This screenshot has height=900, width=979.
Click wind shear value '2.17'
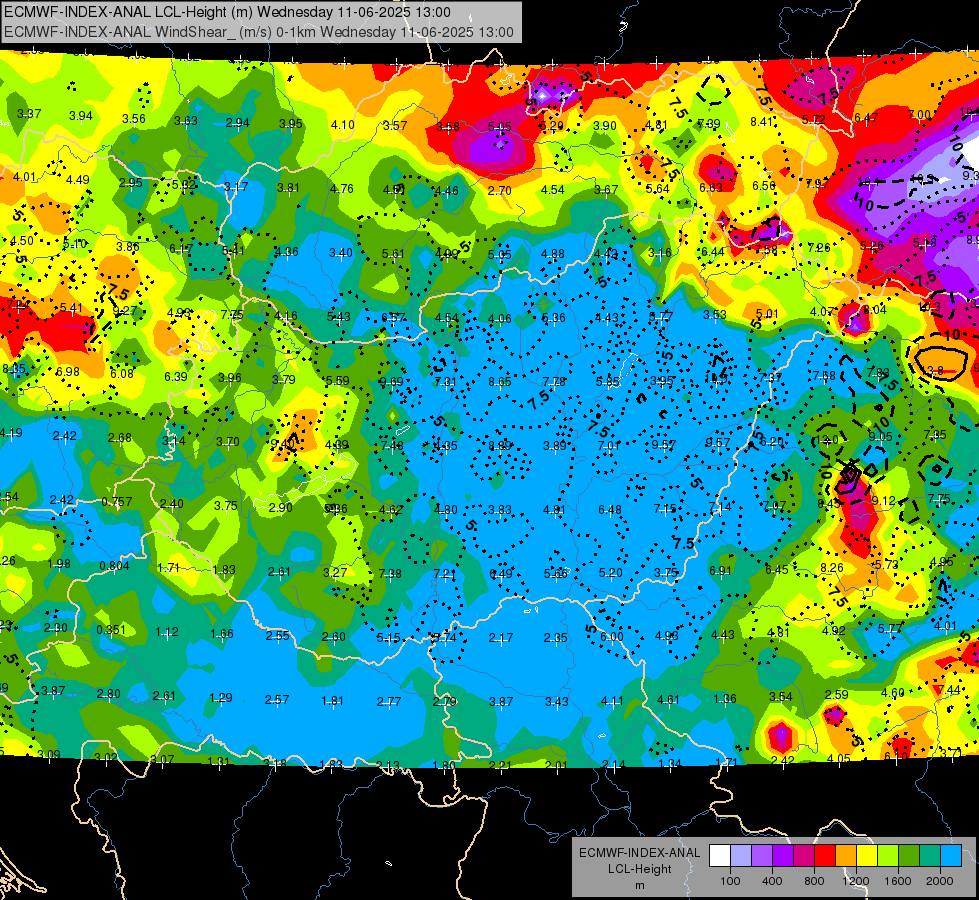point(501,638)
